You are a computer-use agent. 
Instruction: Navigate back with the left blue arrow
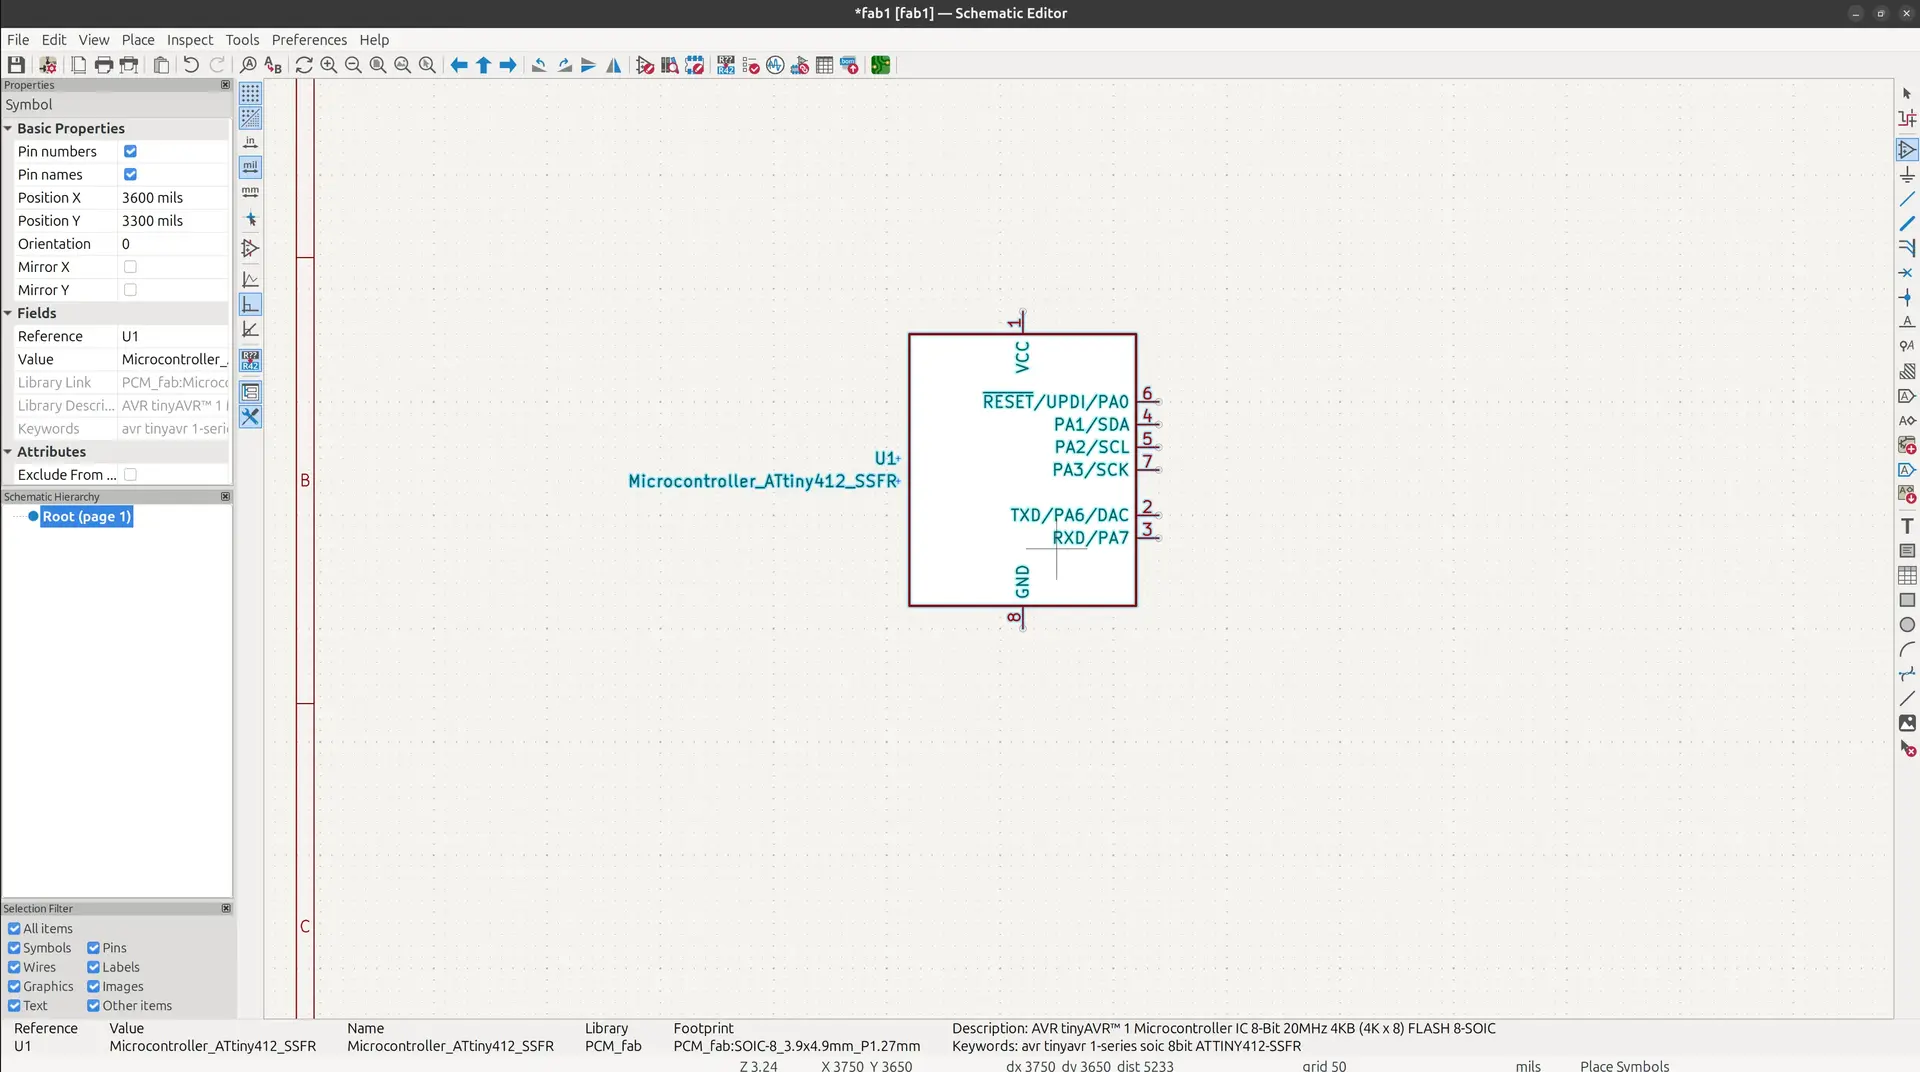coord(459,65)
